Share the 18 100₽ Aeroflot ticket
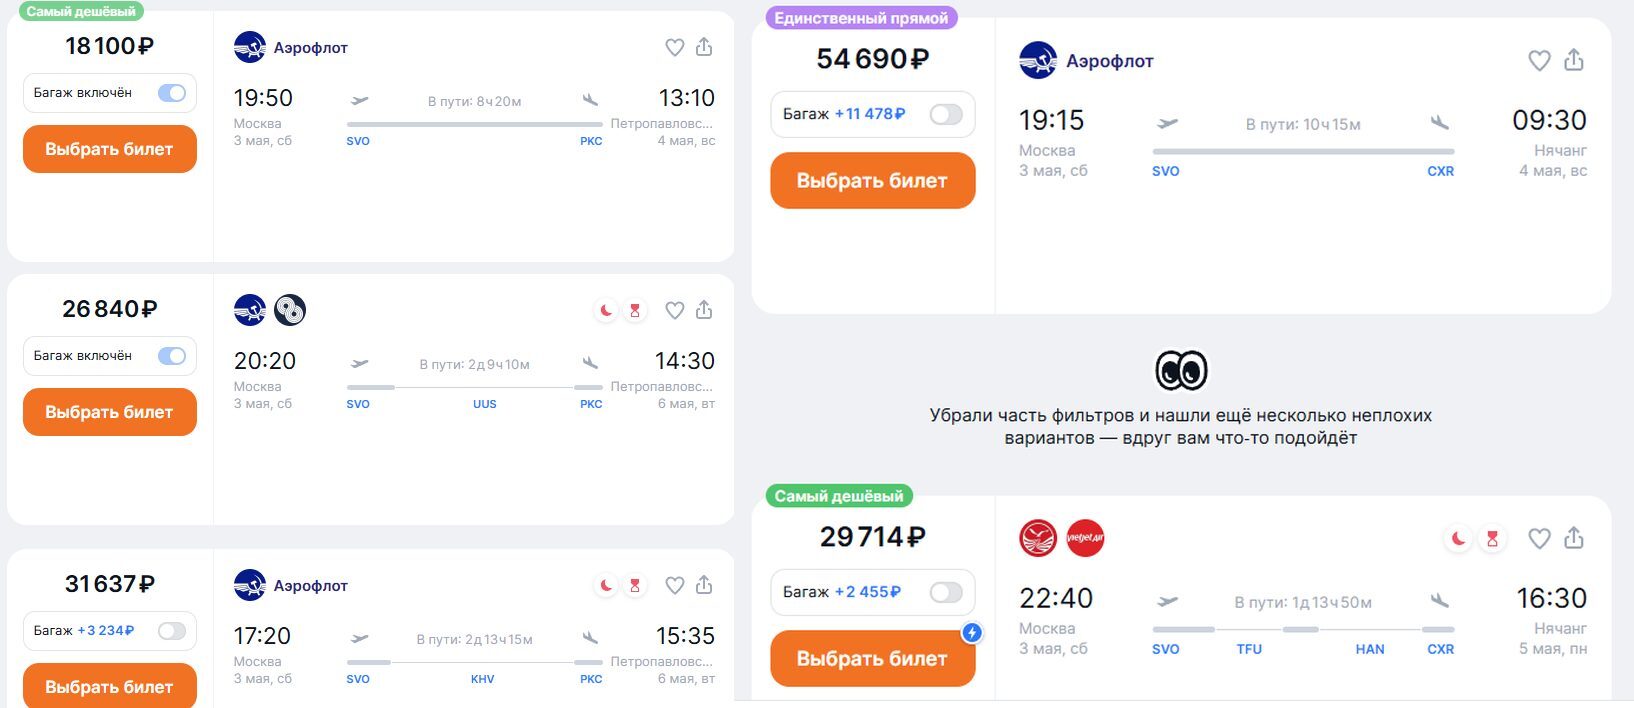Image resolution: width=1634 pixels, height=708 pixels. tap(704, 47)
